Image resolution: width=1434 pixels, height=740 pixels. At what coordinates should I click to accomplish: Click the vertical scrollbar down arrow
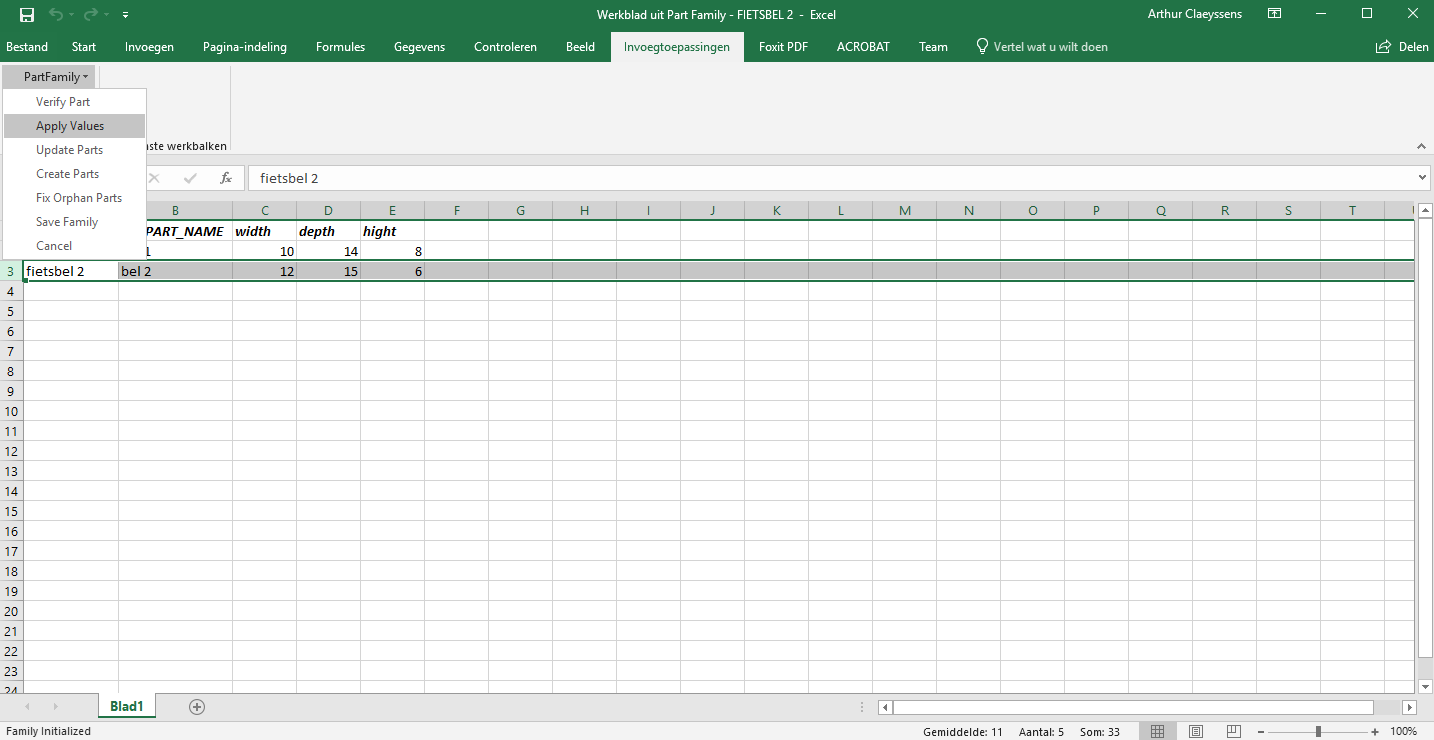[1425, 685]
